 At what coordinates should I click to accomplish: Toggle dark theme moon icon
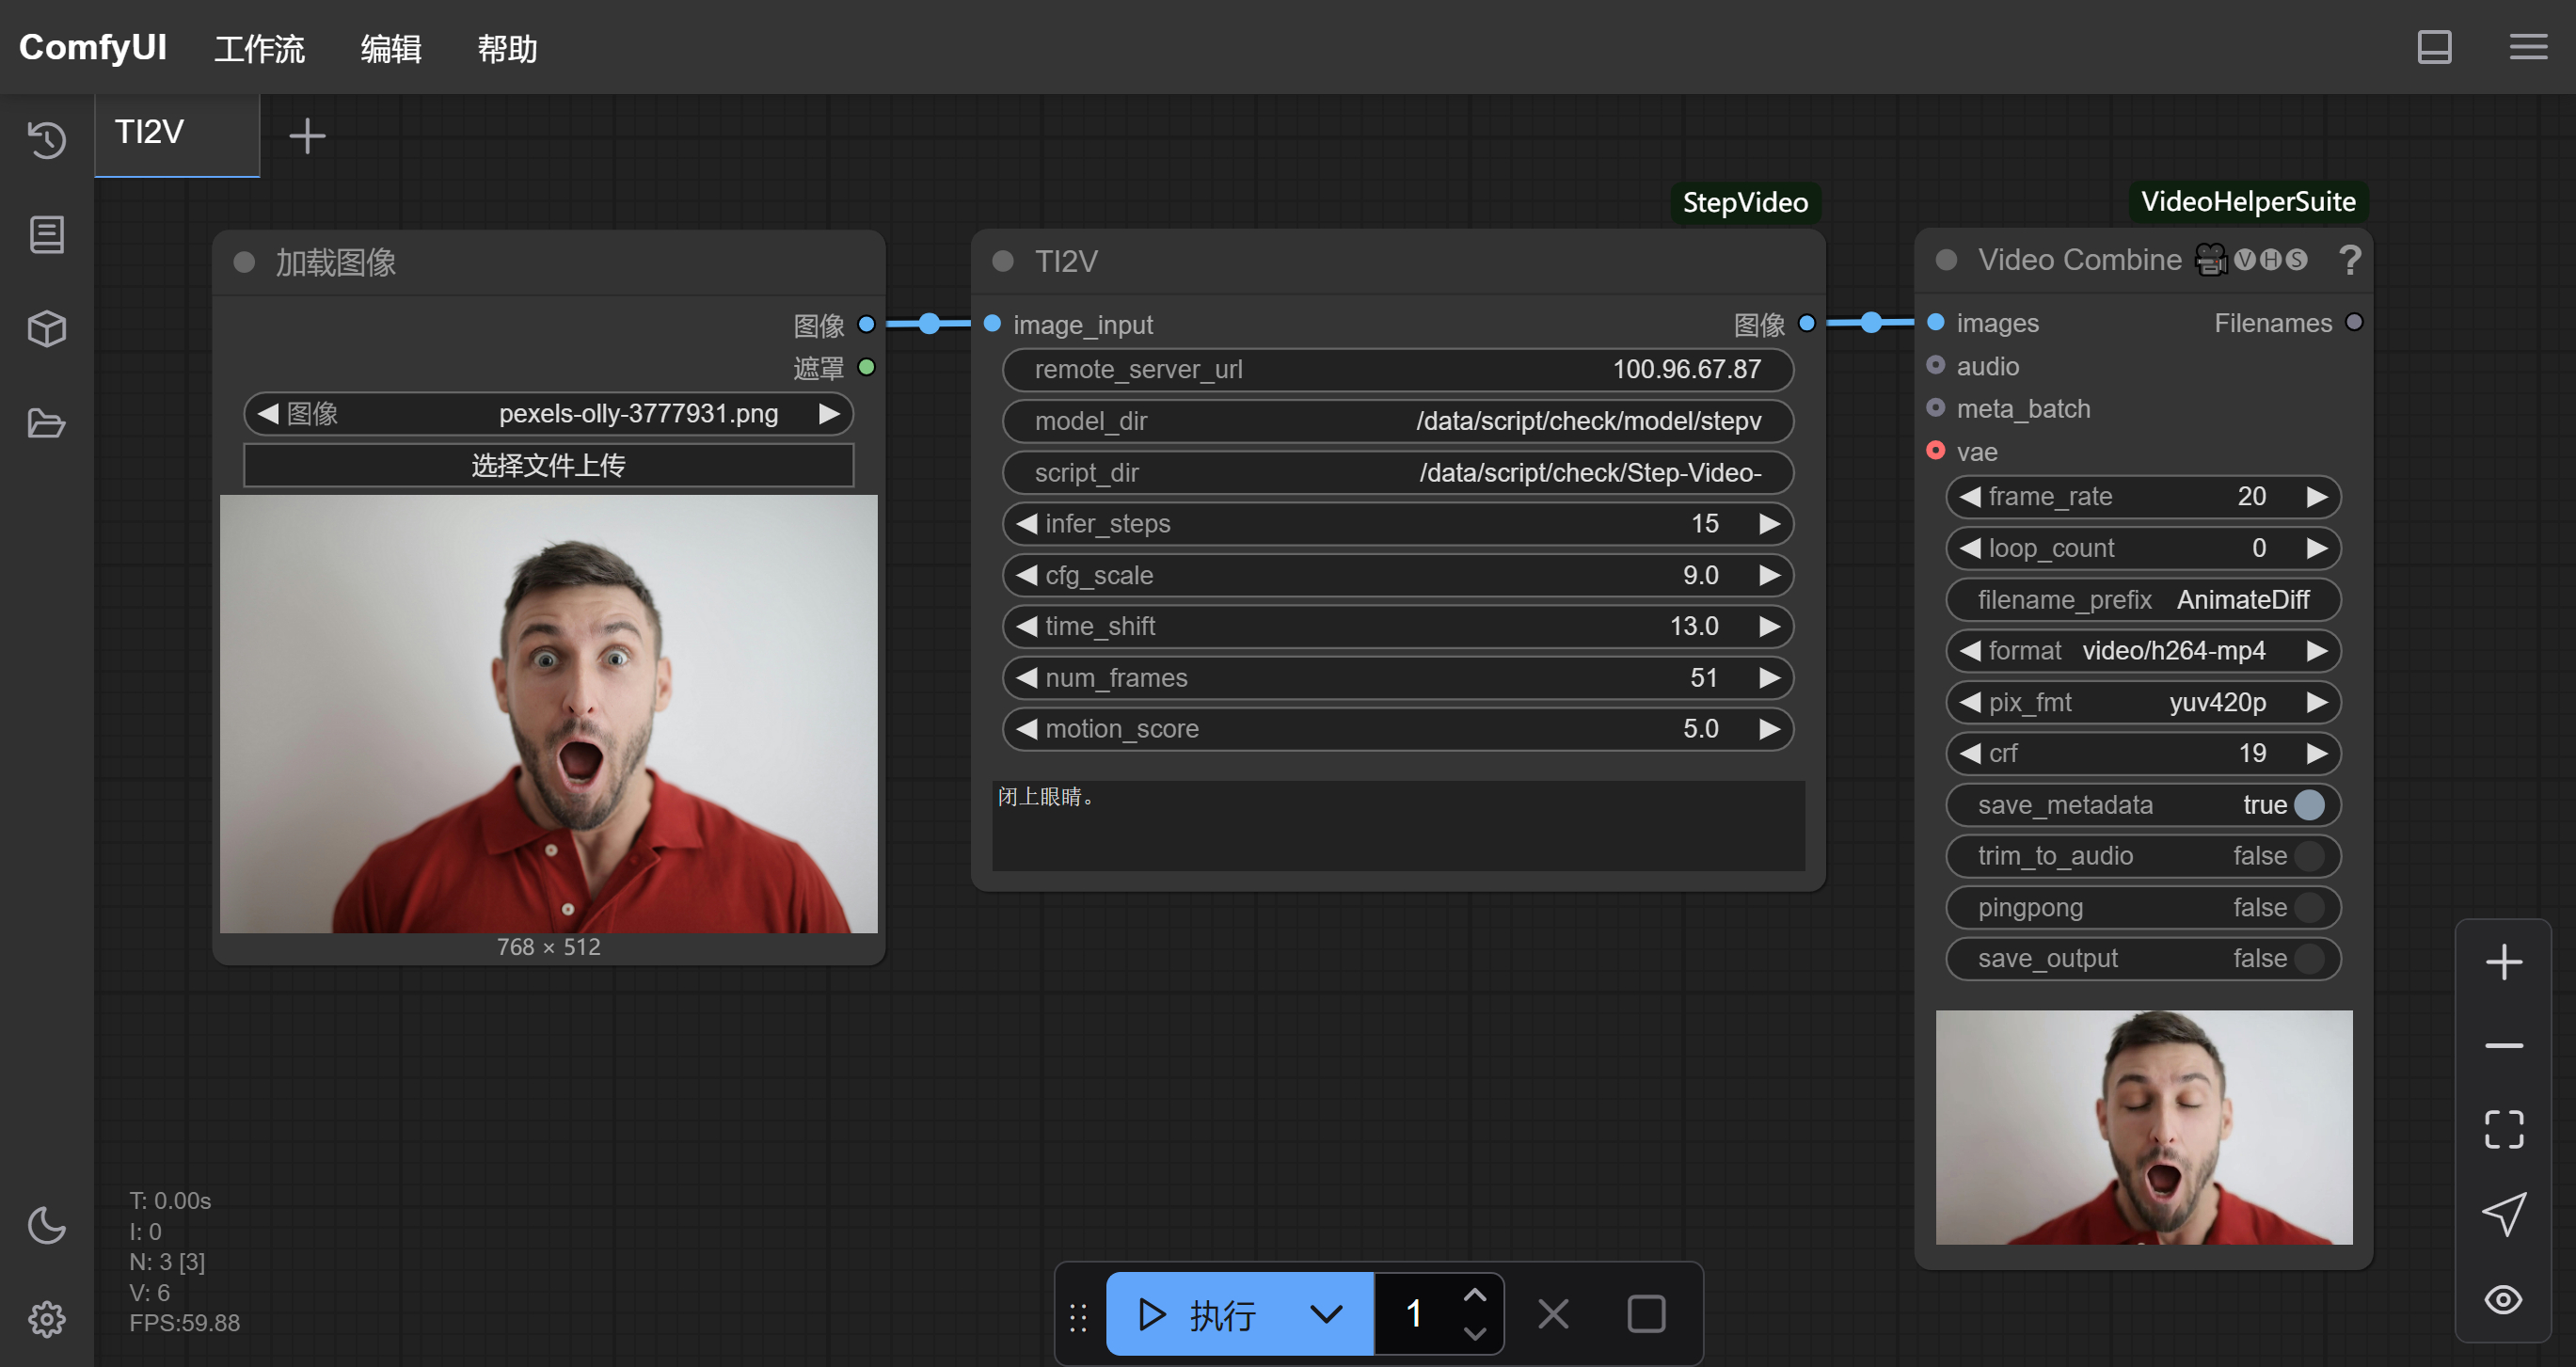point(46,1225)
